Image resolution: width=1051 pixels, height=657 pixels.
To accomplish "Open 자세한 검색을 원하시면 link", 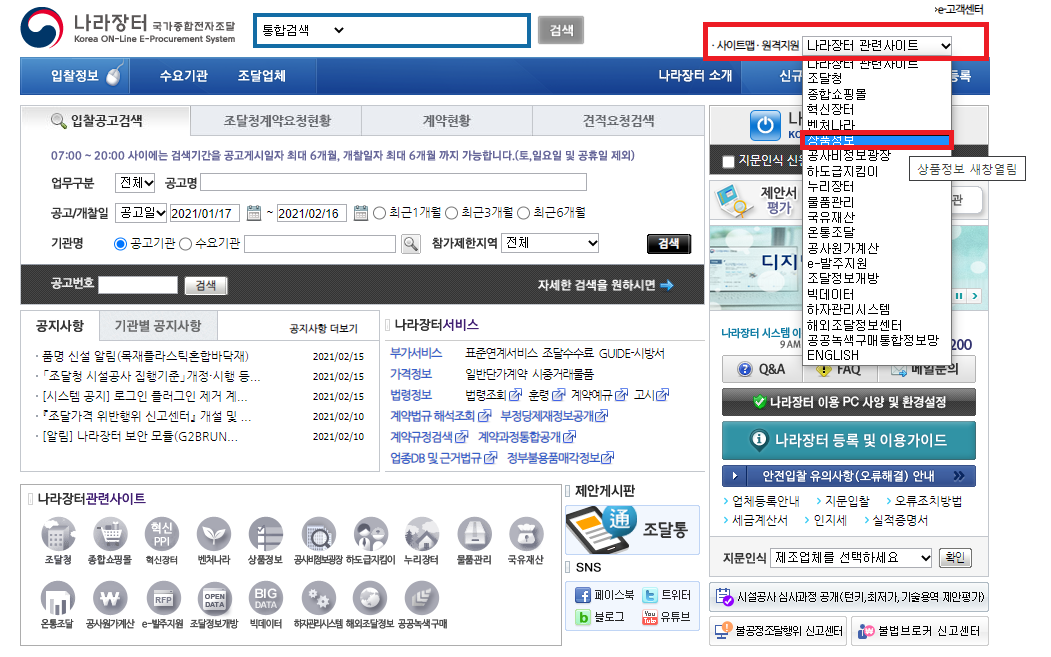I will (x=605, y=285).
